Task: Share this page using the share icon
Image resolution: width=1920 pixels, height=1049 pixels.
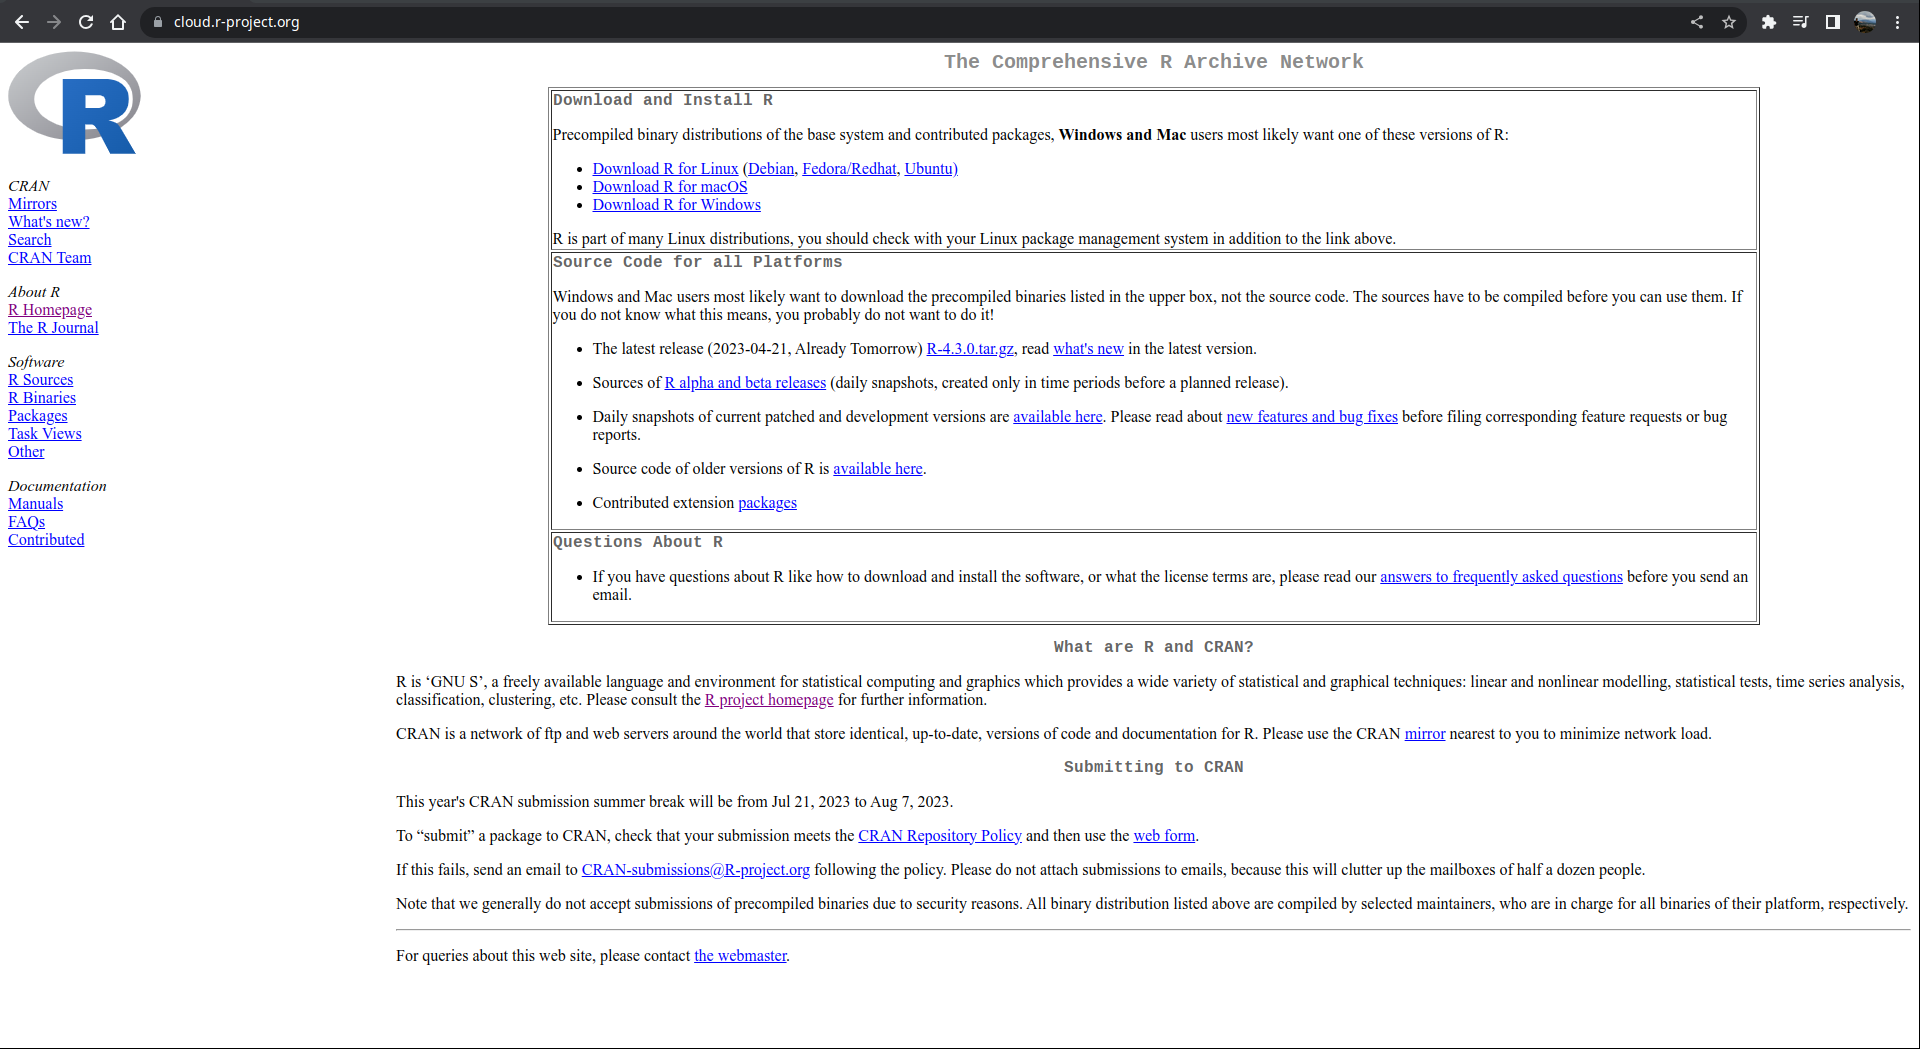Action: (x=1697, y=22)
